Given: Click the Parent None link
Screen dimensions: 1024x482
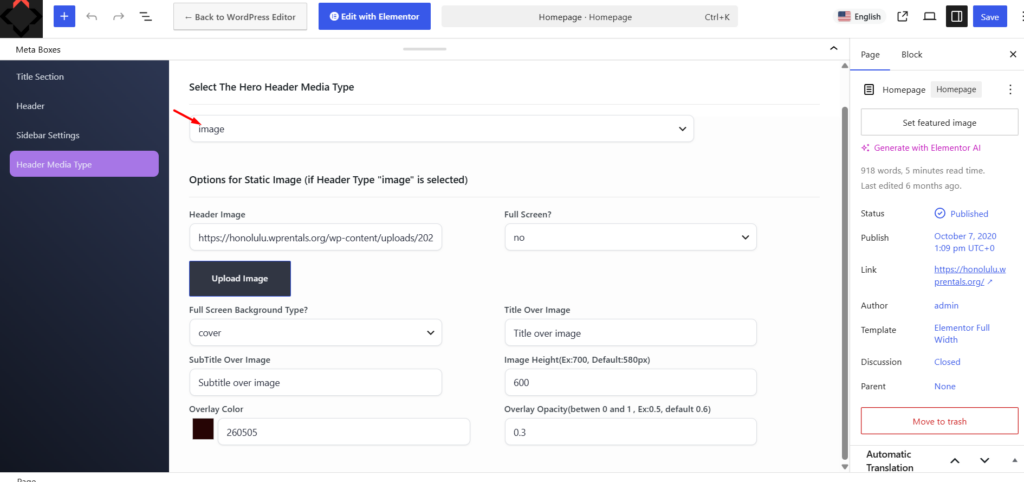Looking at the screenshot, I should pyautogui.click(x=944, y=386).
